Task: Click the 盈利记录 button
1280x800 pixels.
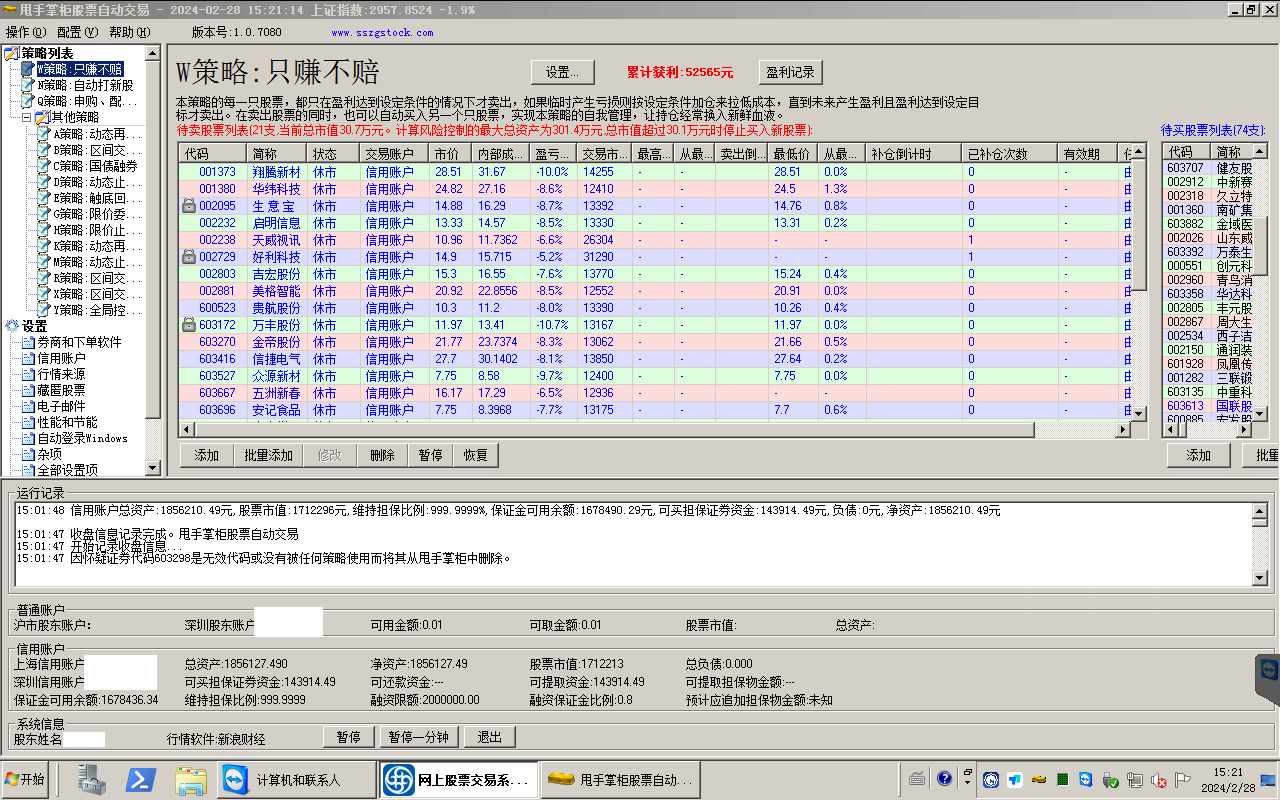Action: [x=790, y=72]
